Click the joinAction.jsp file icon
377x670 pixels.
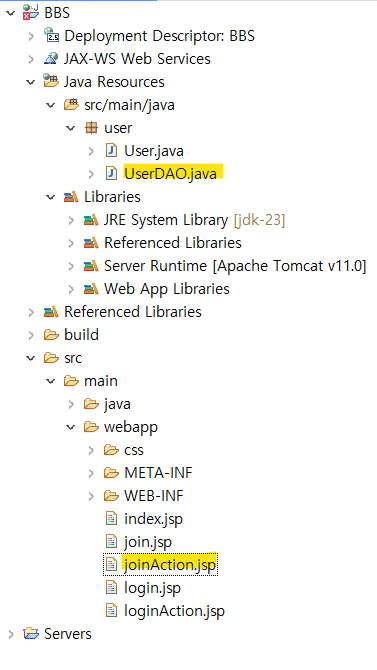point(111,565)
